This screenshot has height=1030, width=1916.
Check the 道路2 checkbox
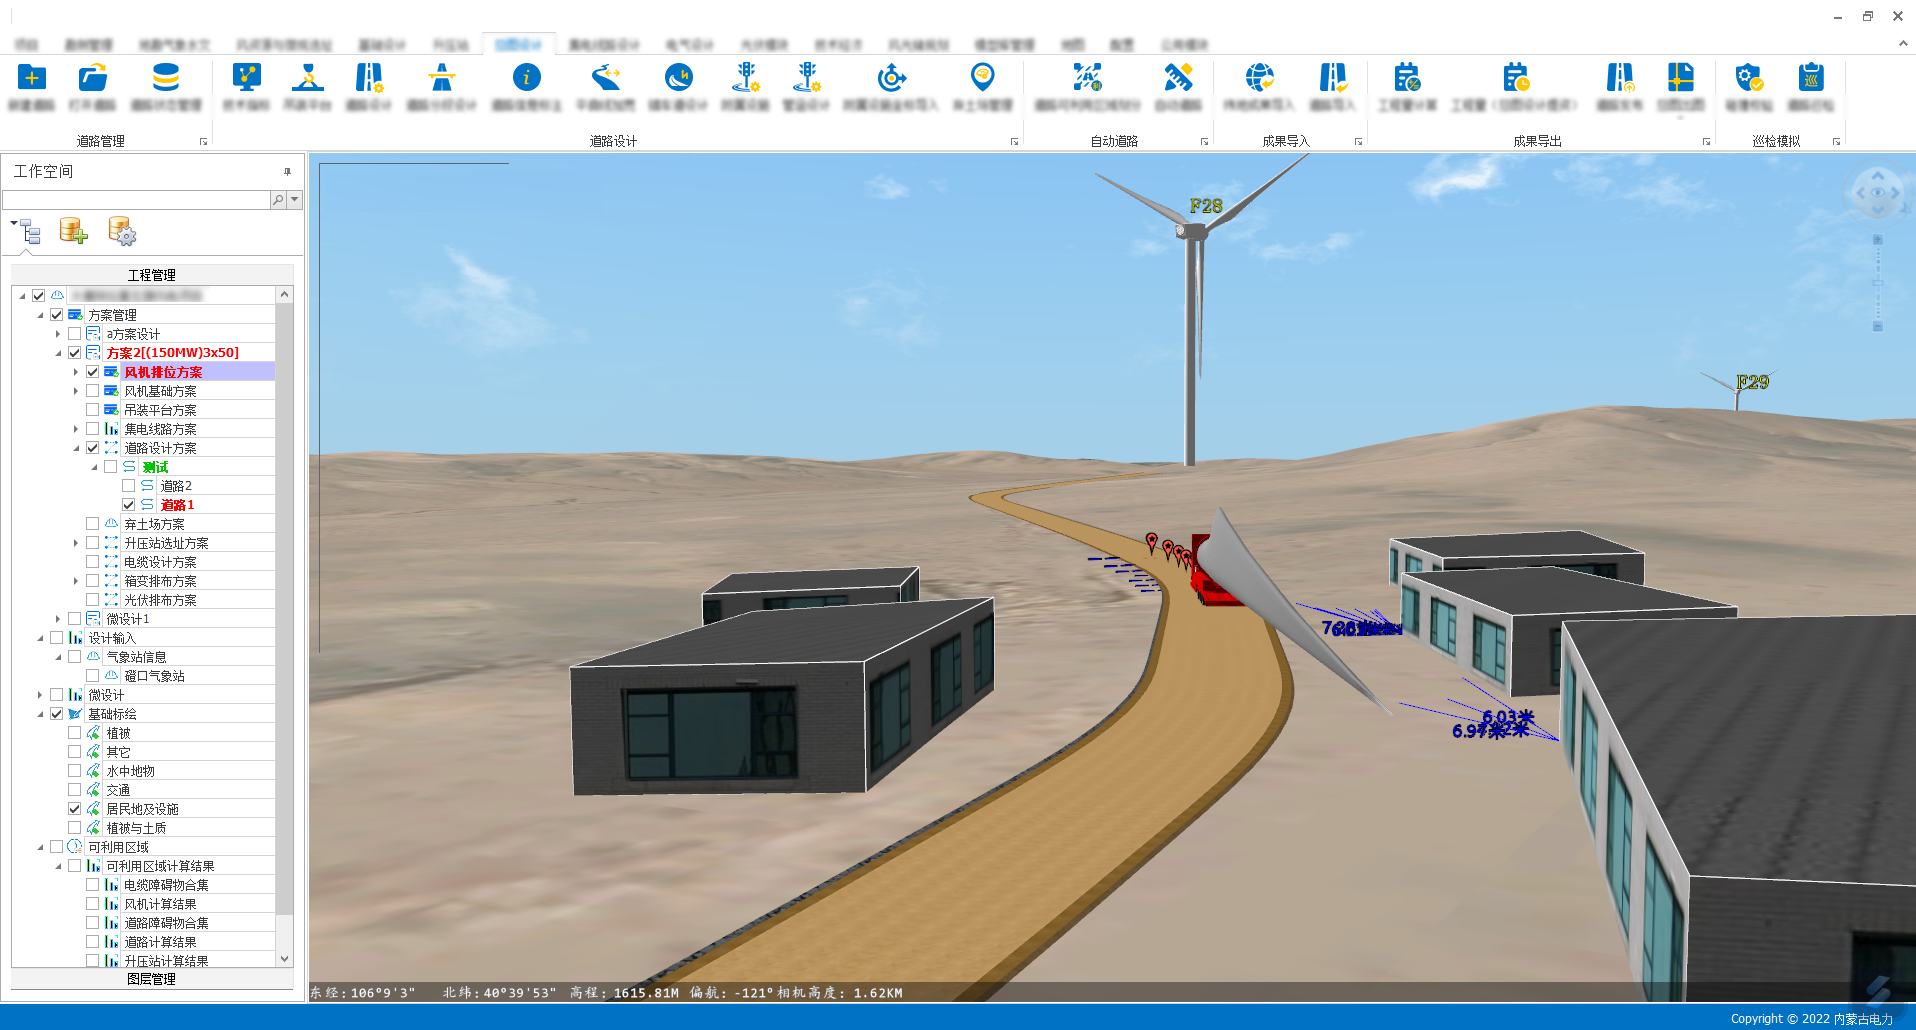(129, 486)
